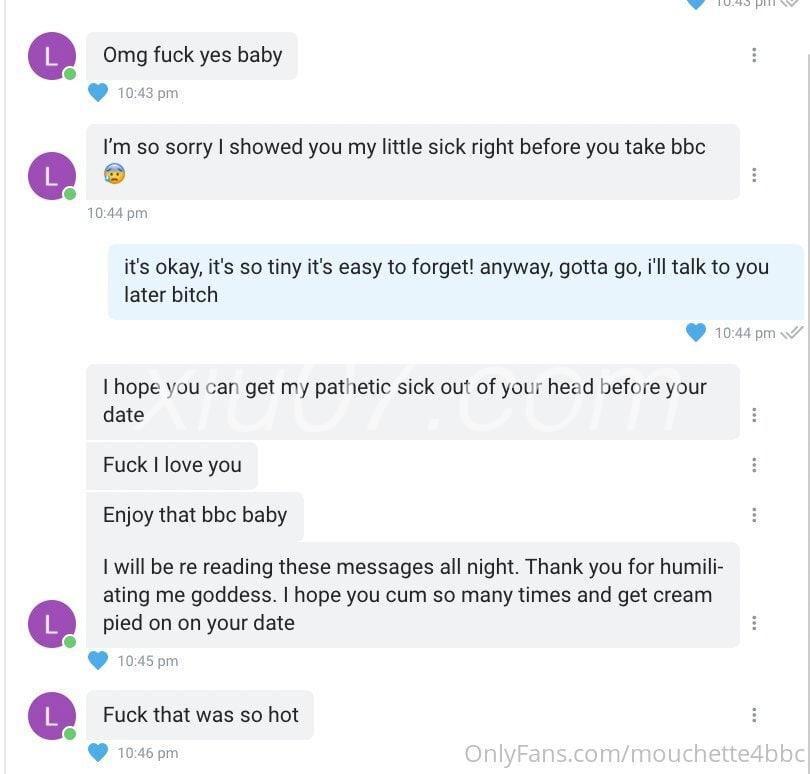The image size is (810, 774).
Task: Open options for 'I will be re reading' message
Action: point(754,623)
